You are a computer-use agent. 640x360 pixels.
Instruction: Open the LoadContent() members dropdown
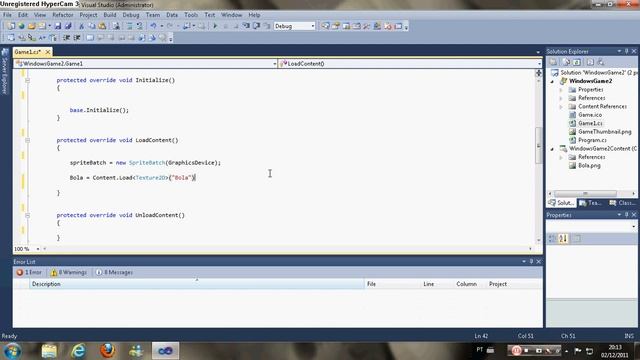tap(539, 64)
